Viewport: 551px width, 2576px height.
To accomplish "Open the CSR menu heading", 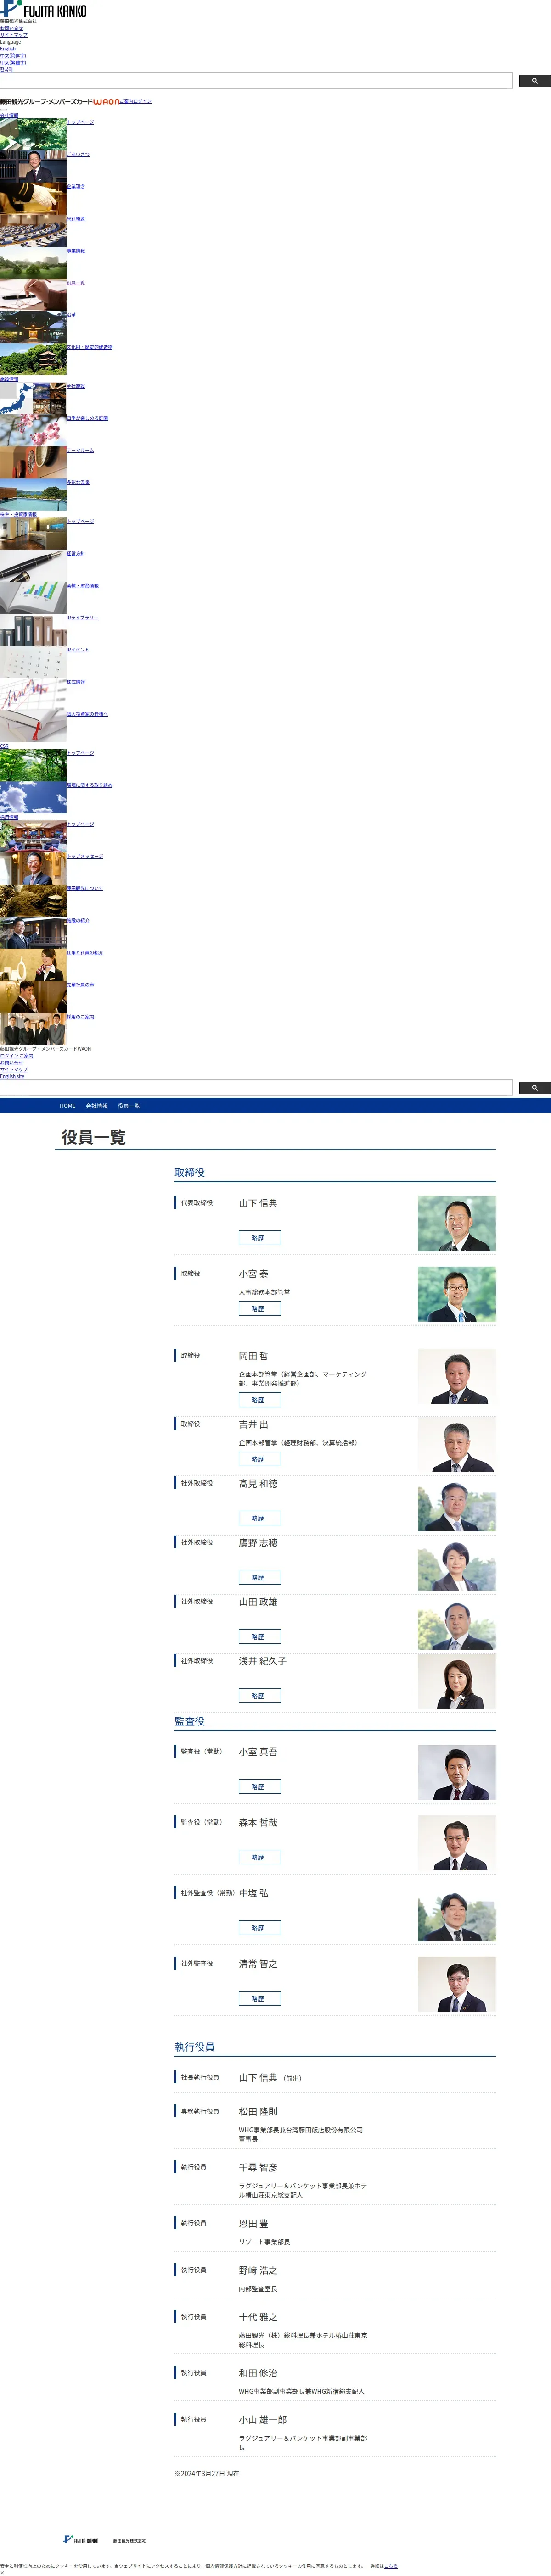I will pos(4,746).
